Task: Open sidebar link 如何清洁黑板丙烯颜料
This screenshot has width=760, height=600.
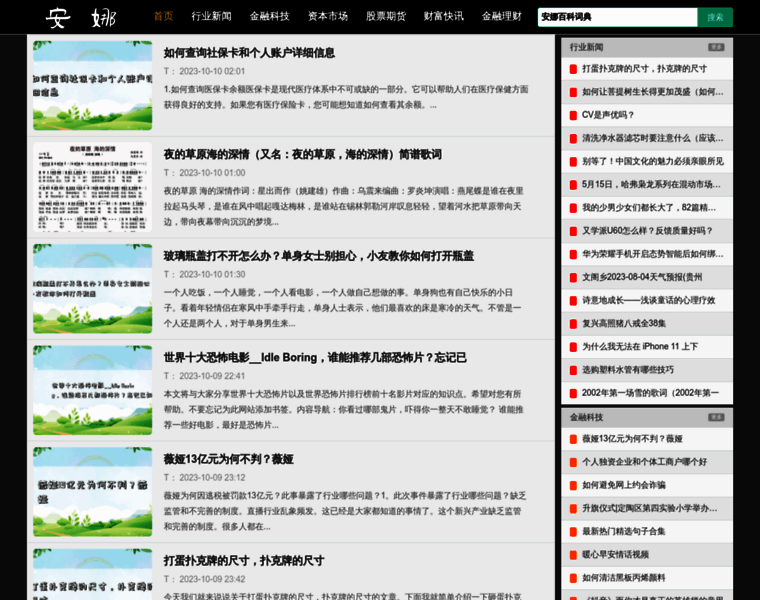Action: 623,578
